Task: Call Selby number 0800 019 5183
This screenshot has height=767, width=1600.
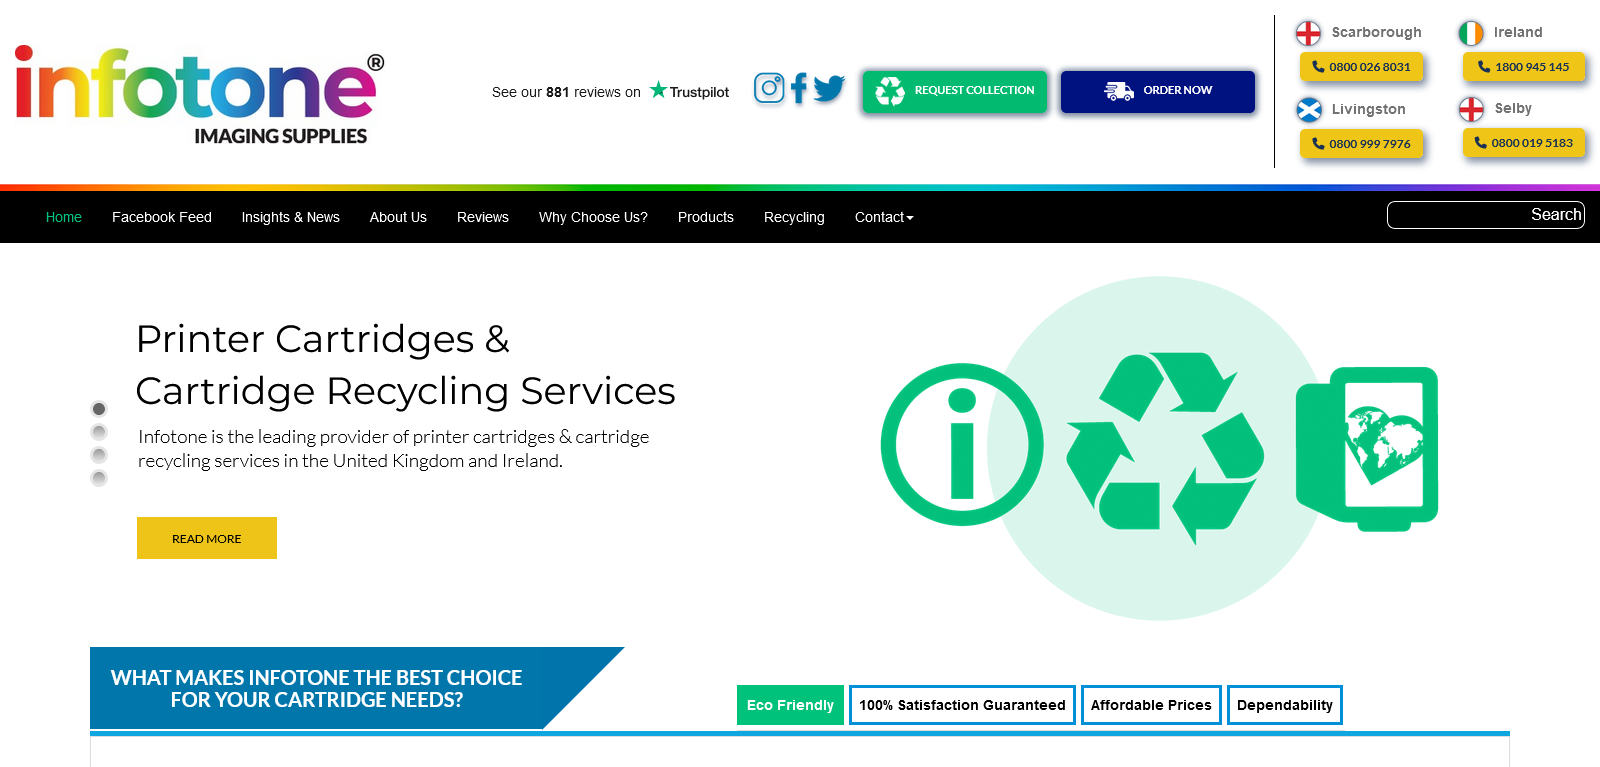Action: coord(1524,143)
